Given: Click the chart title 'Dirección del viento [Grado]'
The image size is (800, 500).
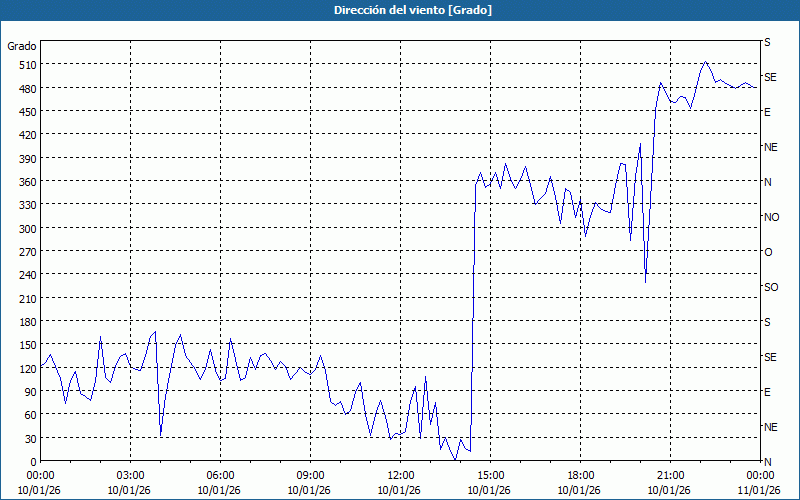Looking at the screenshot, I should pos(400,10).
